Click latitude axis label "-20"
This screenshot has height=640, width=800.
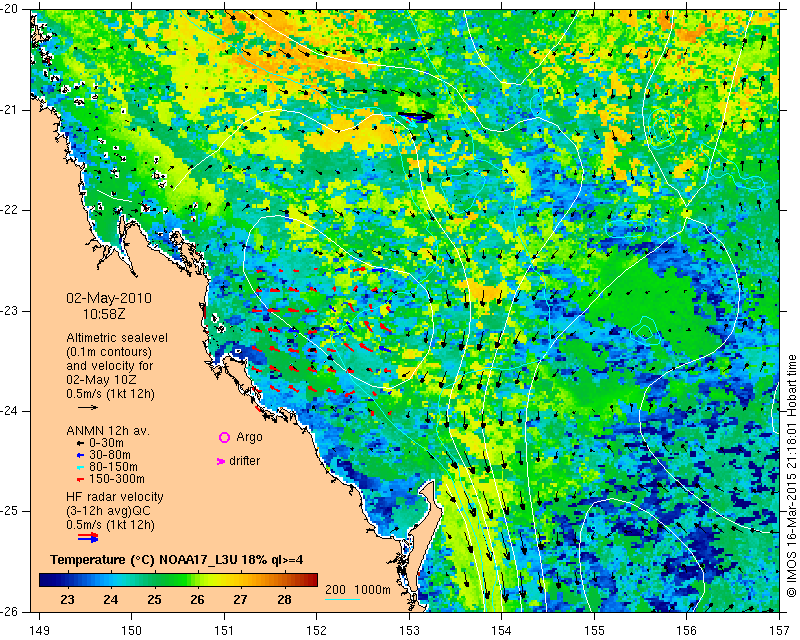11,10
